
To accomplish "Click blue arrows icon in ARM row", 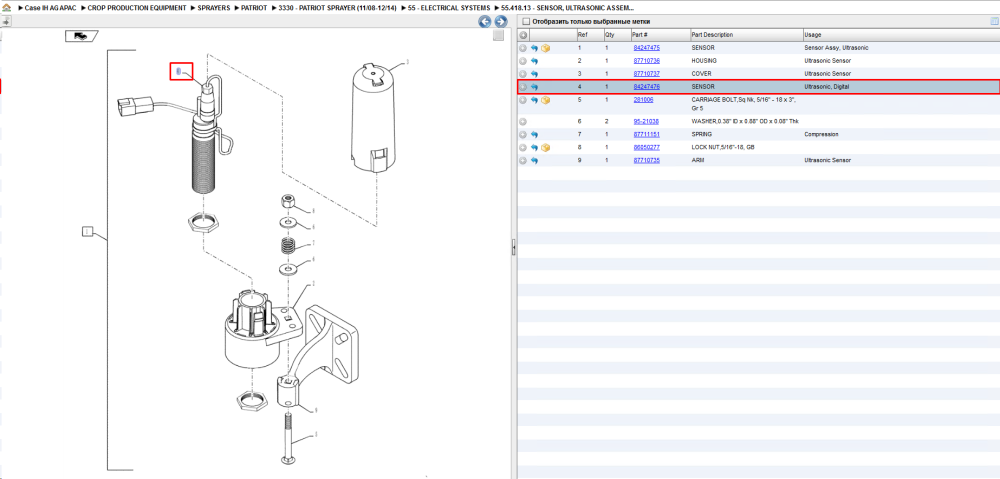I will pos(534,161).
